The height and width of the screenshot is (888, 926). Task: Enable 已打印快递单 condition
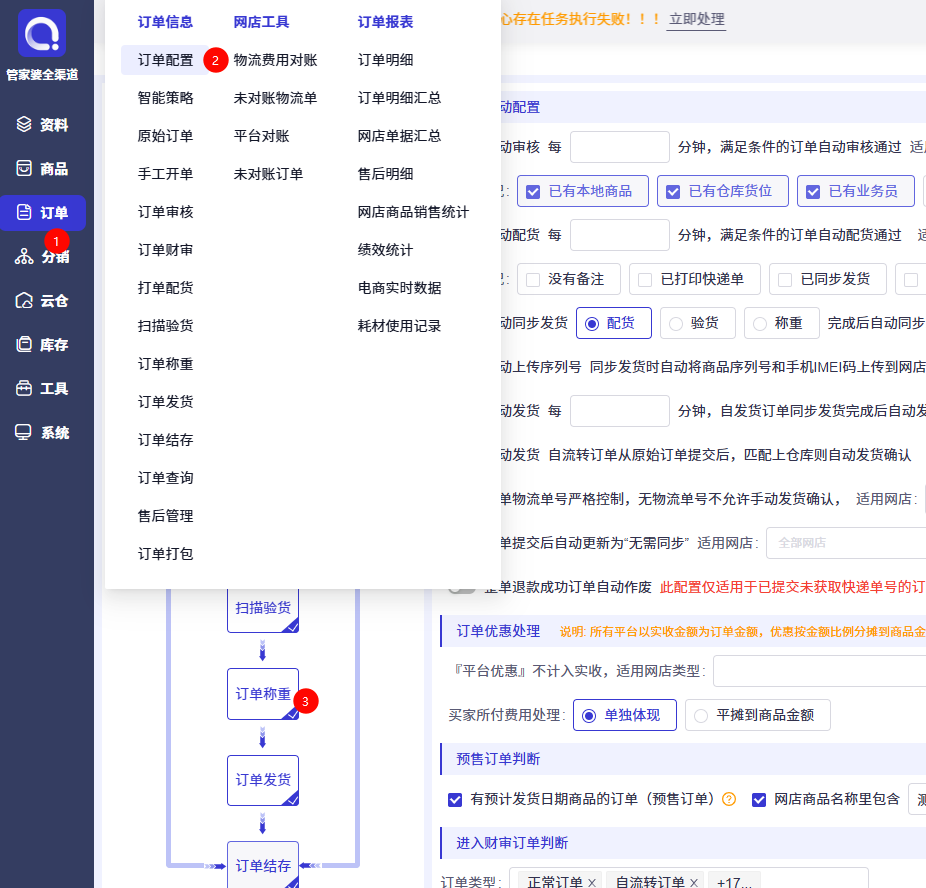pos(694,279)
